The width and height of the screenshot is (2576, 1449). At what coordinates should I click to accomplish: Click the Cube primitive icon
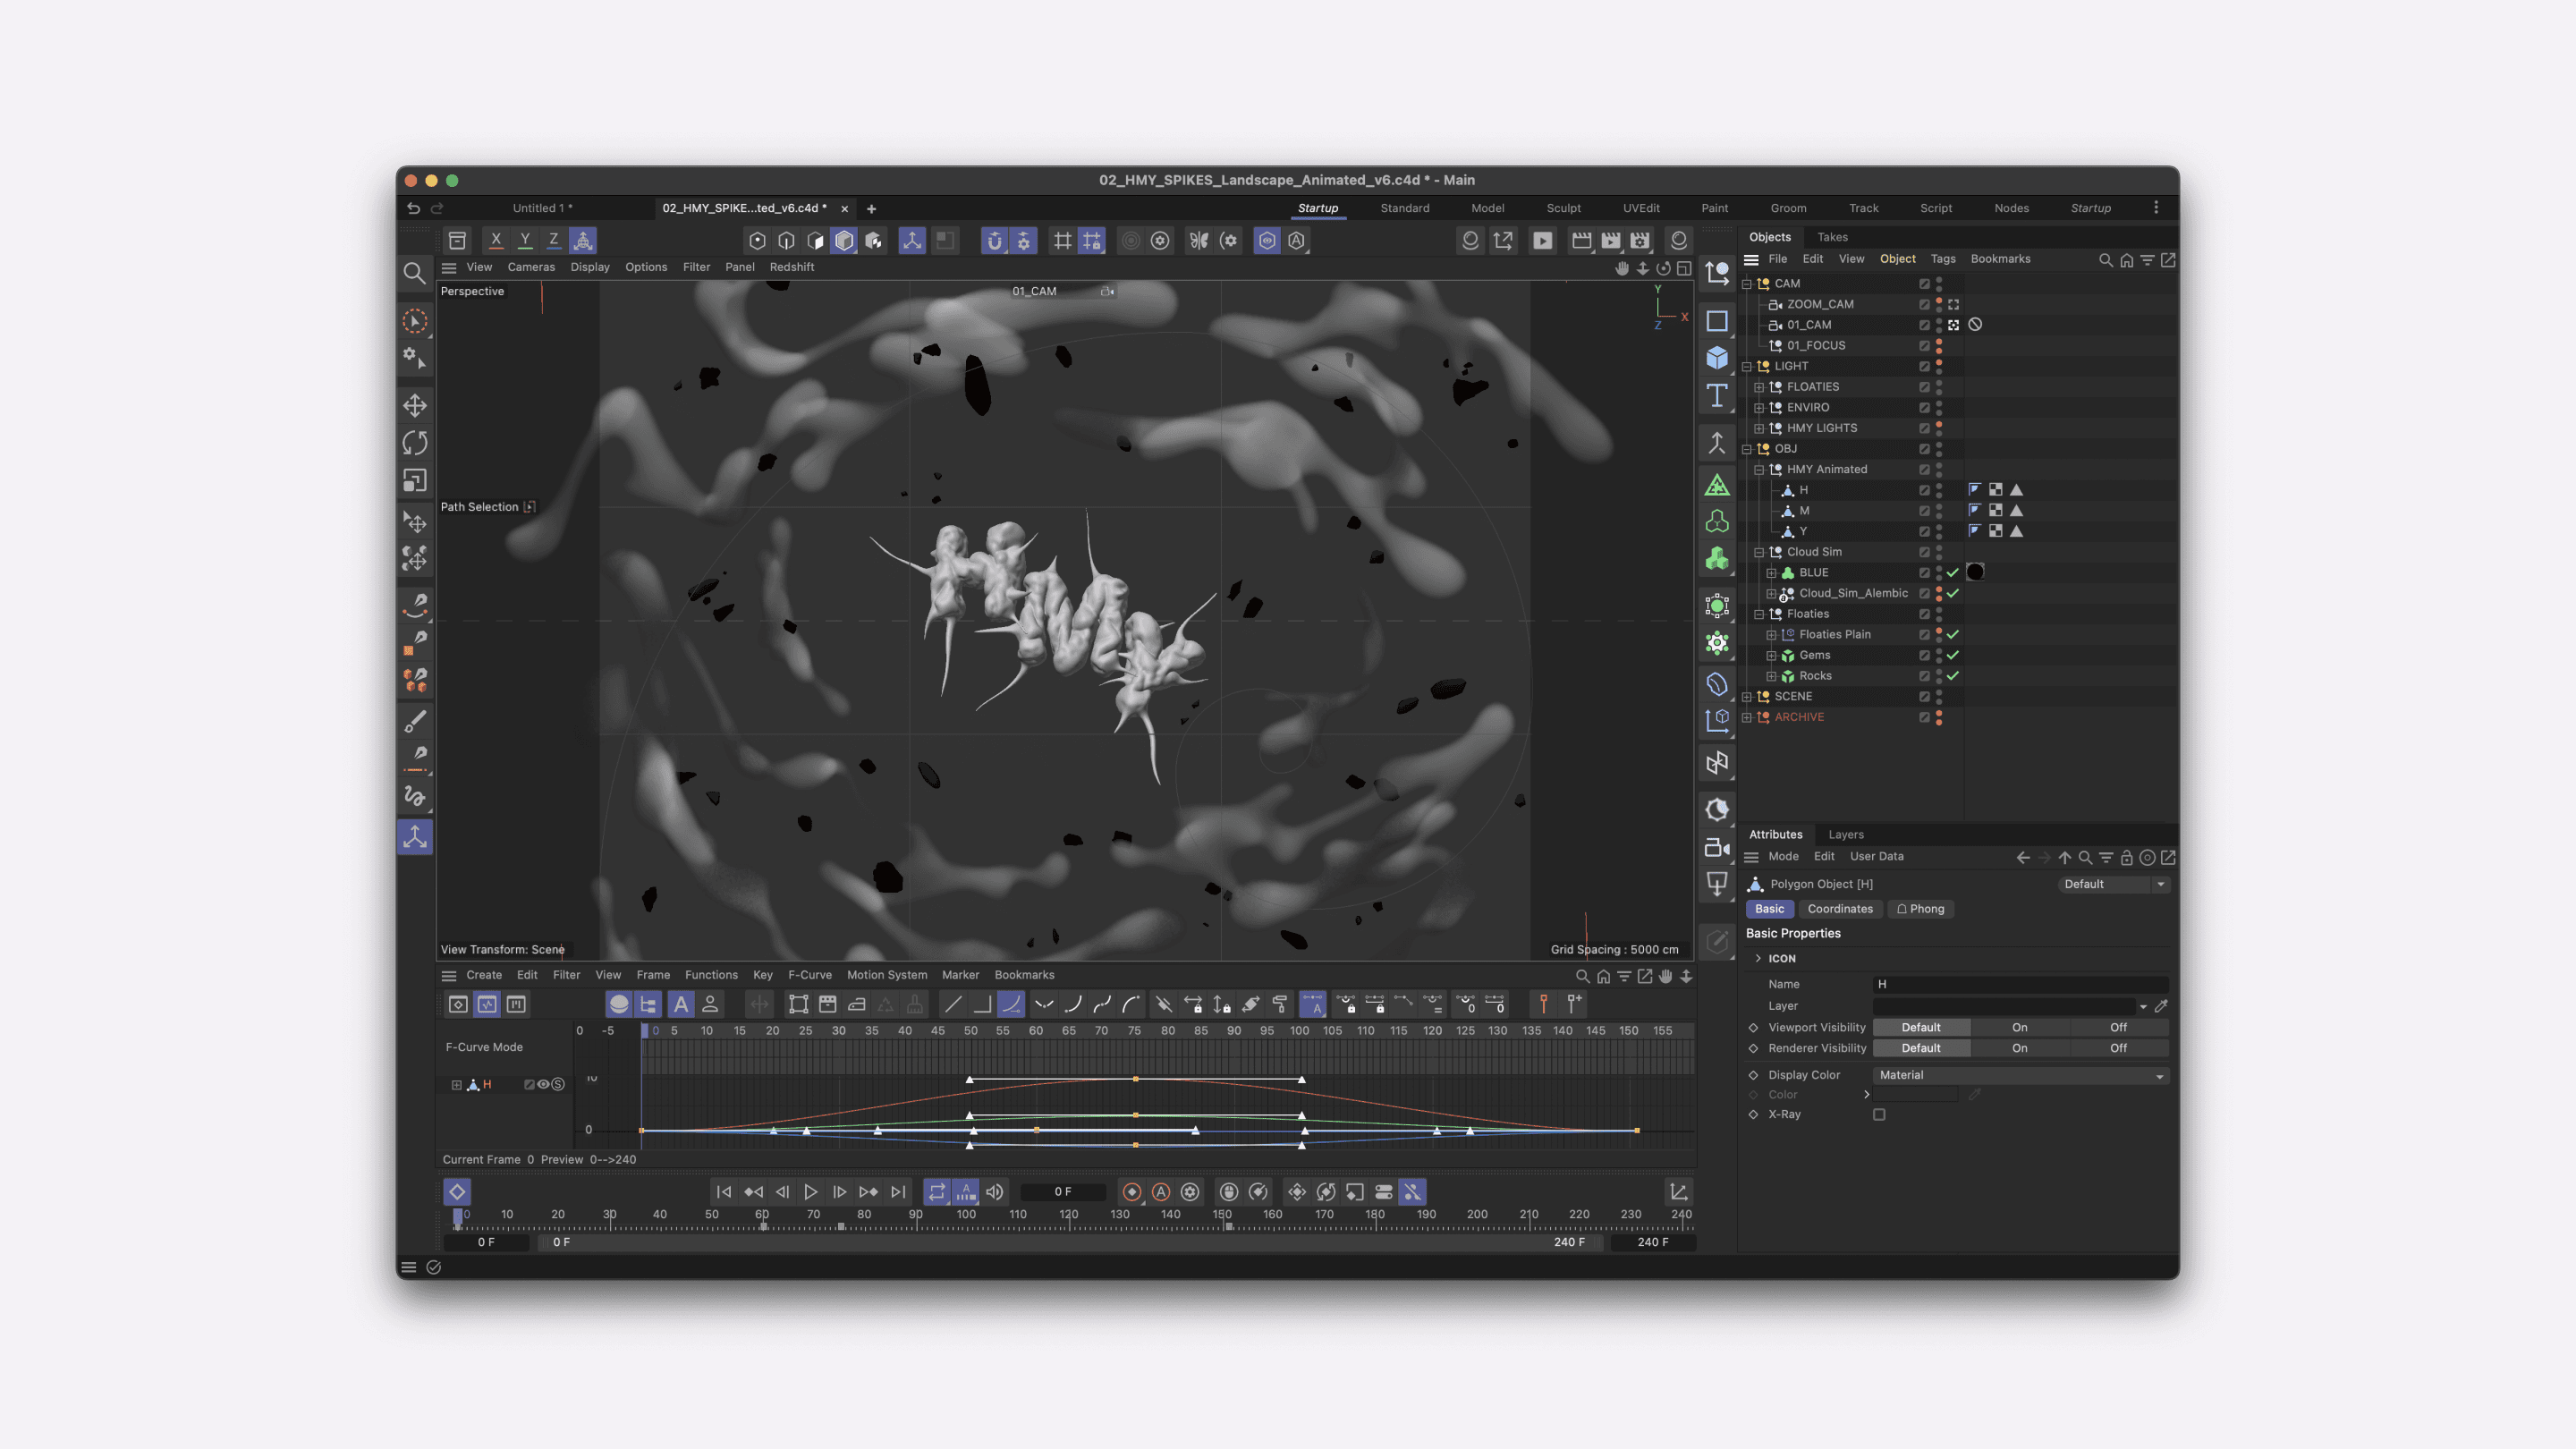click(x=1717, y=358)
